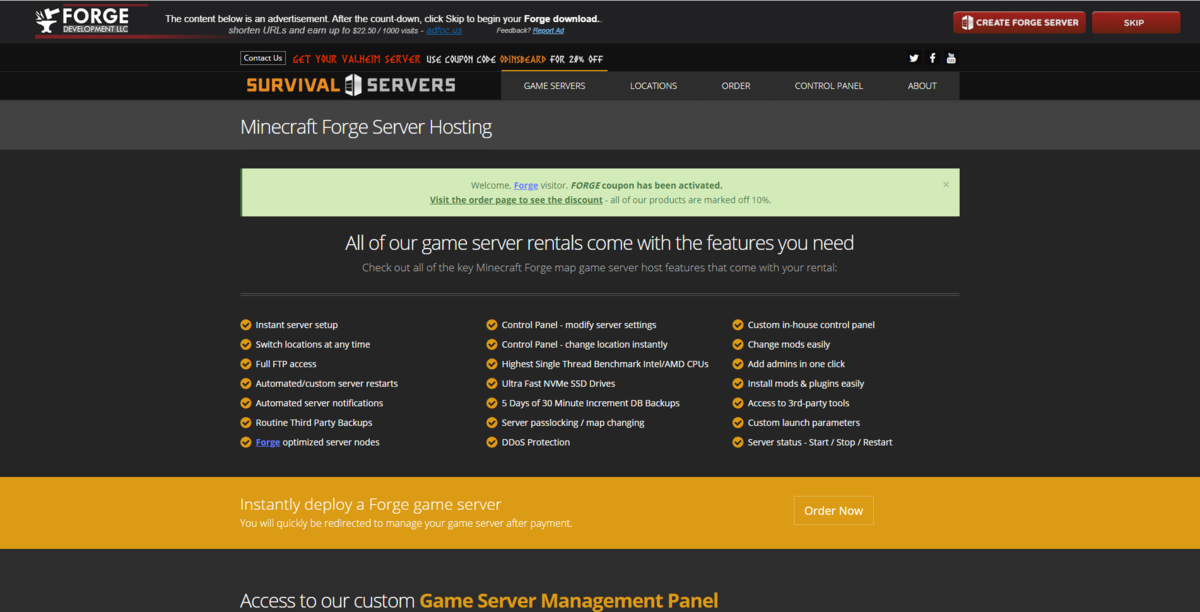
Task: Click the Valheim server coupon promo text
Action: [448, 59]
